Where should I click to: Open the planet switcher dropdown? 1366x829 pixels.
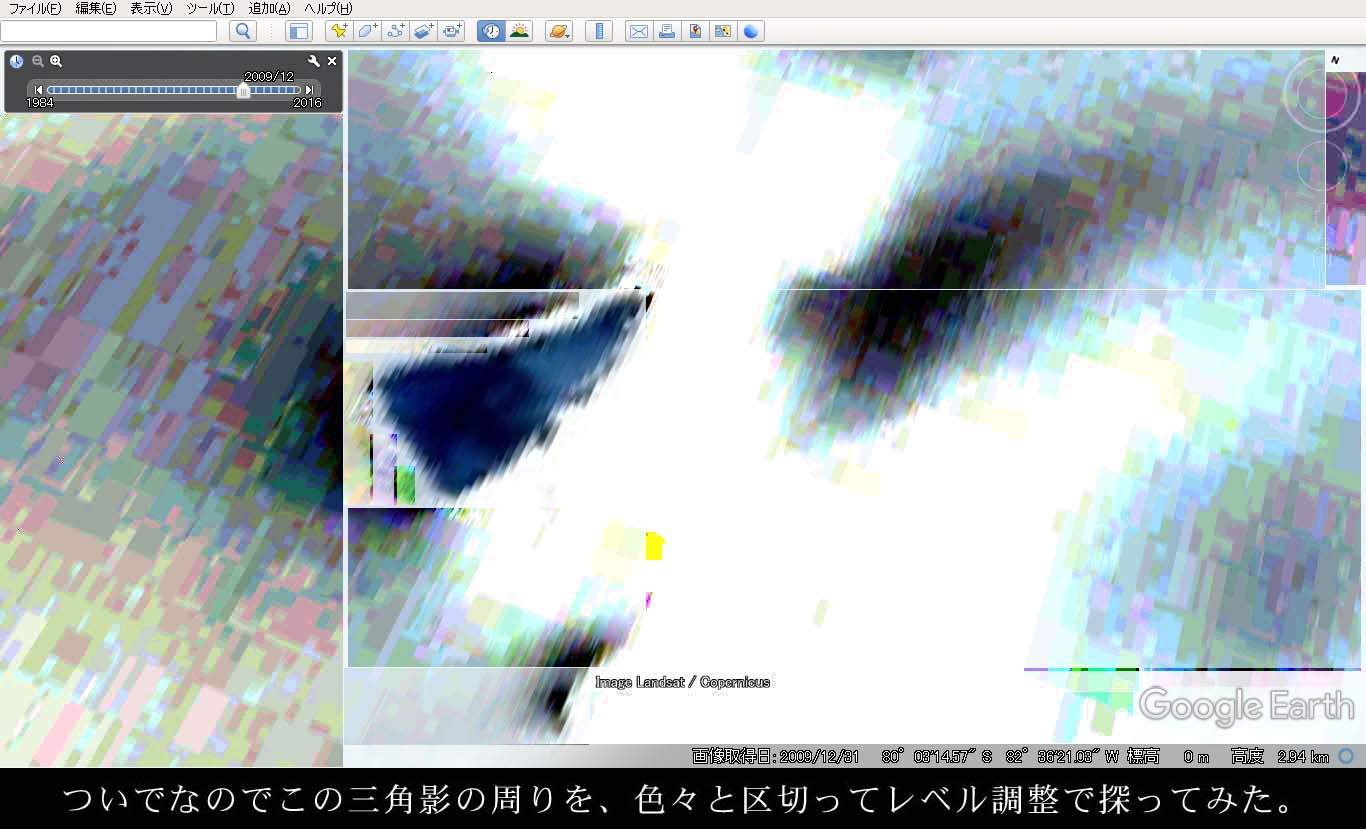[x=559, y=31]
